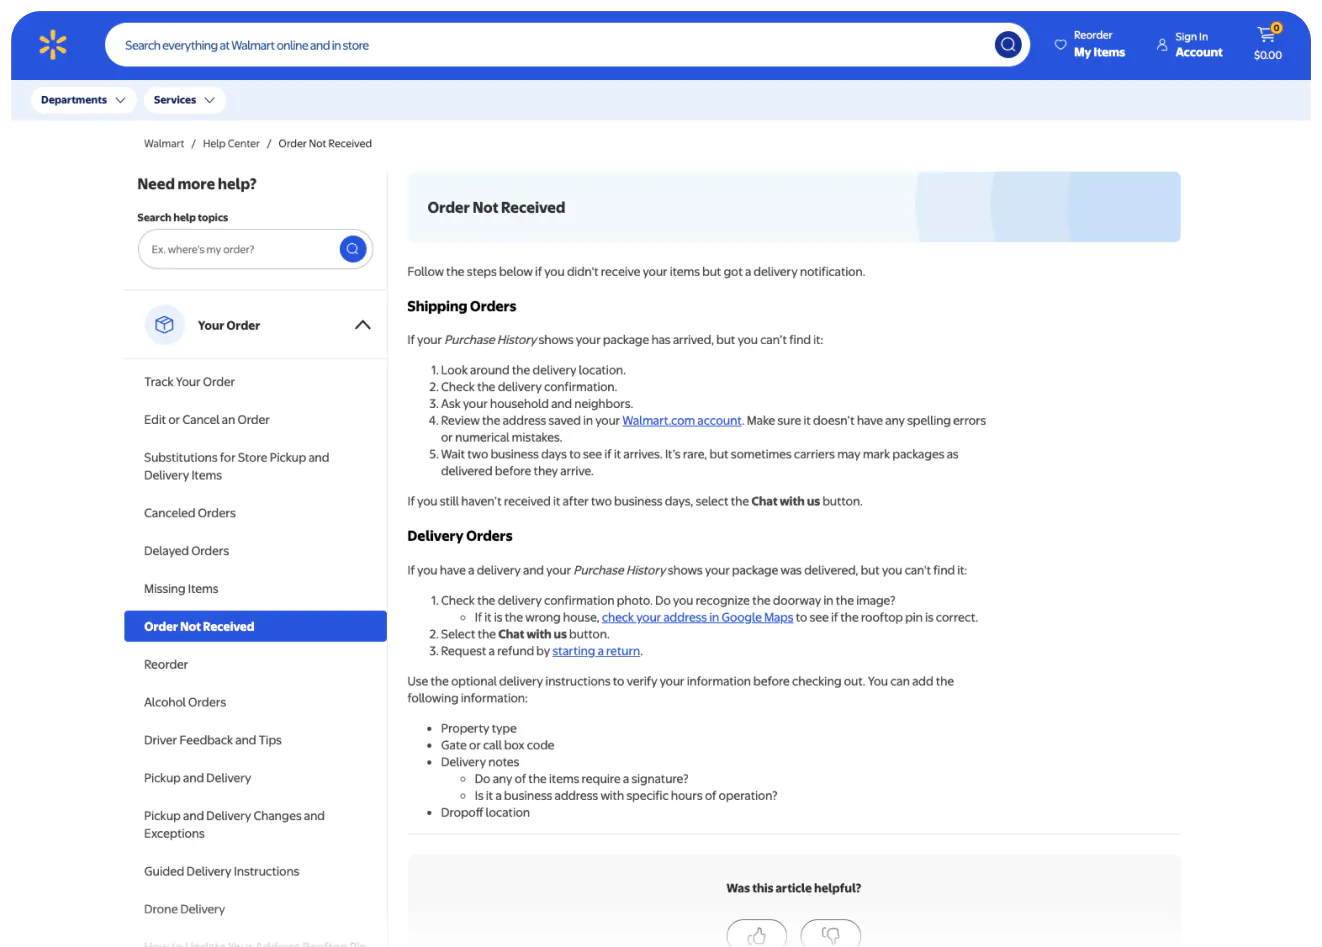Click Was this article helpful? text
This screenshot has height=947, width=1322.
(794, 888)
